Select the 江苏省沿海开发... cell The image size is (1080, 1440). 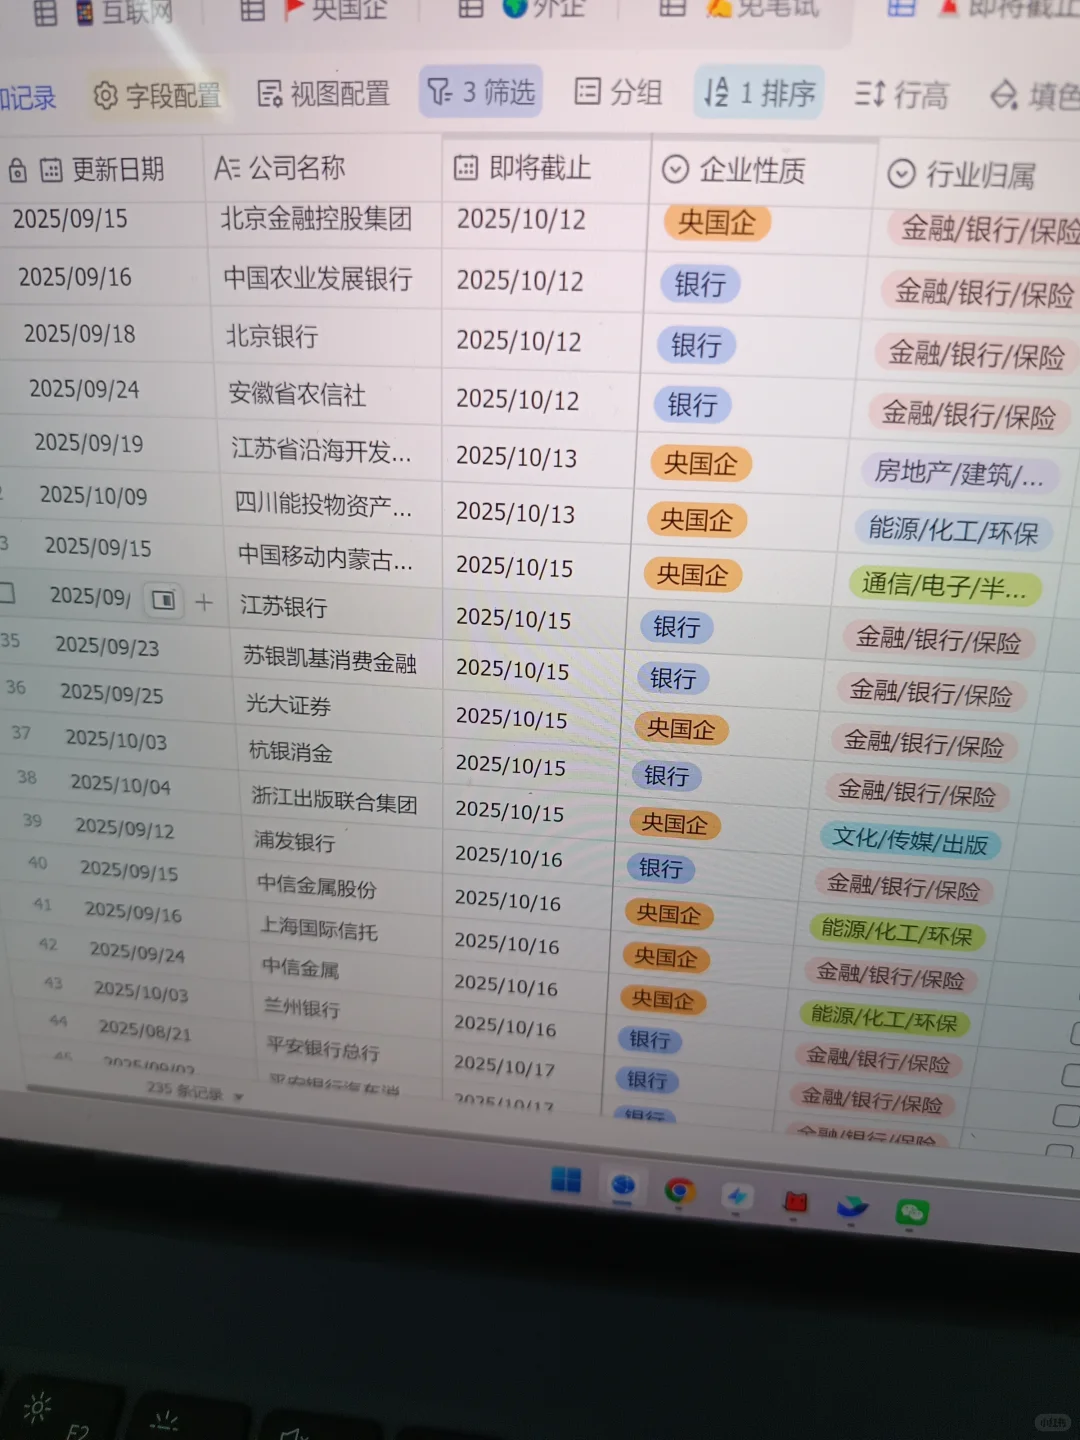321,450
